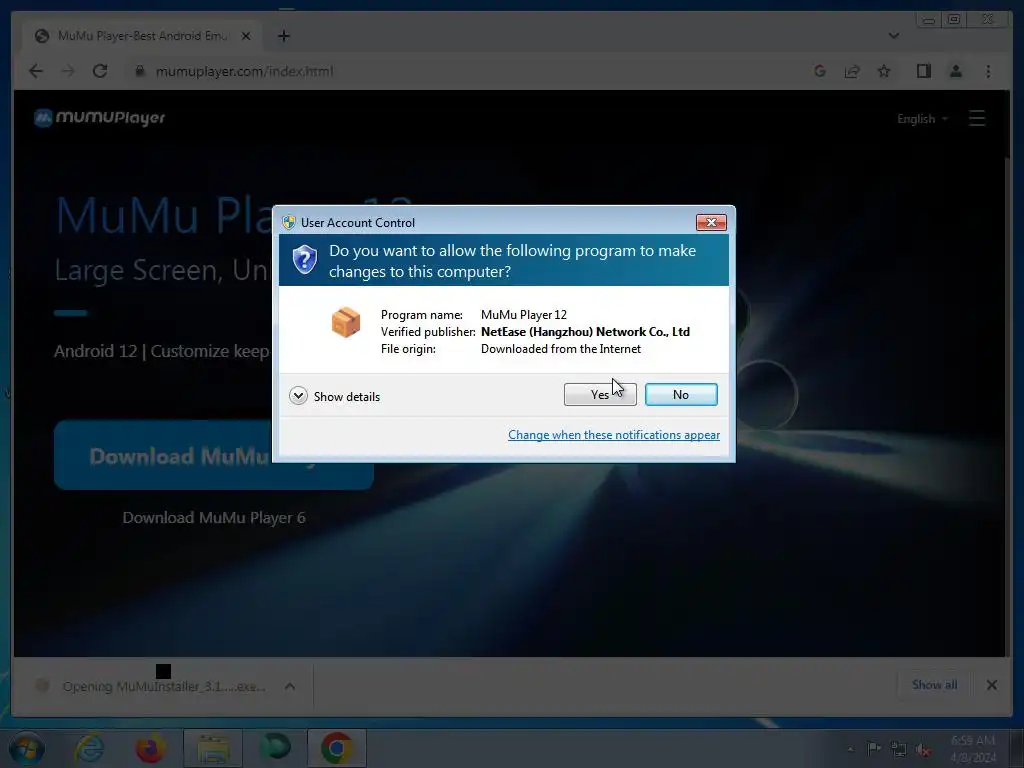The image size is (1024, 768).
Task: Open Chrome profile icon
Action: tap(955, 71)
